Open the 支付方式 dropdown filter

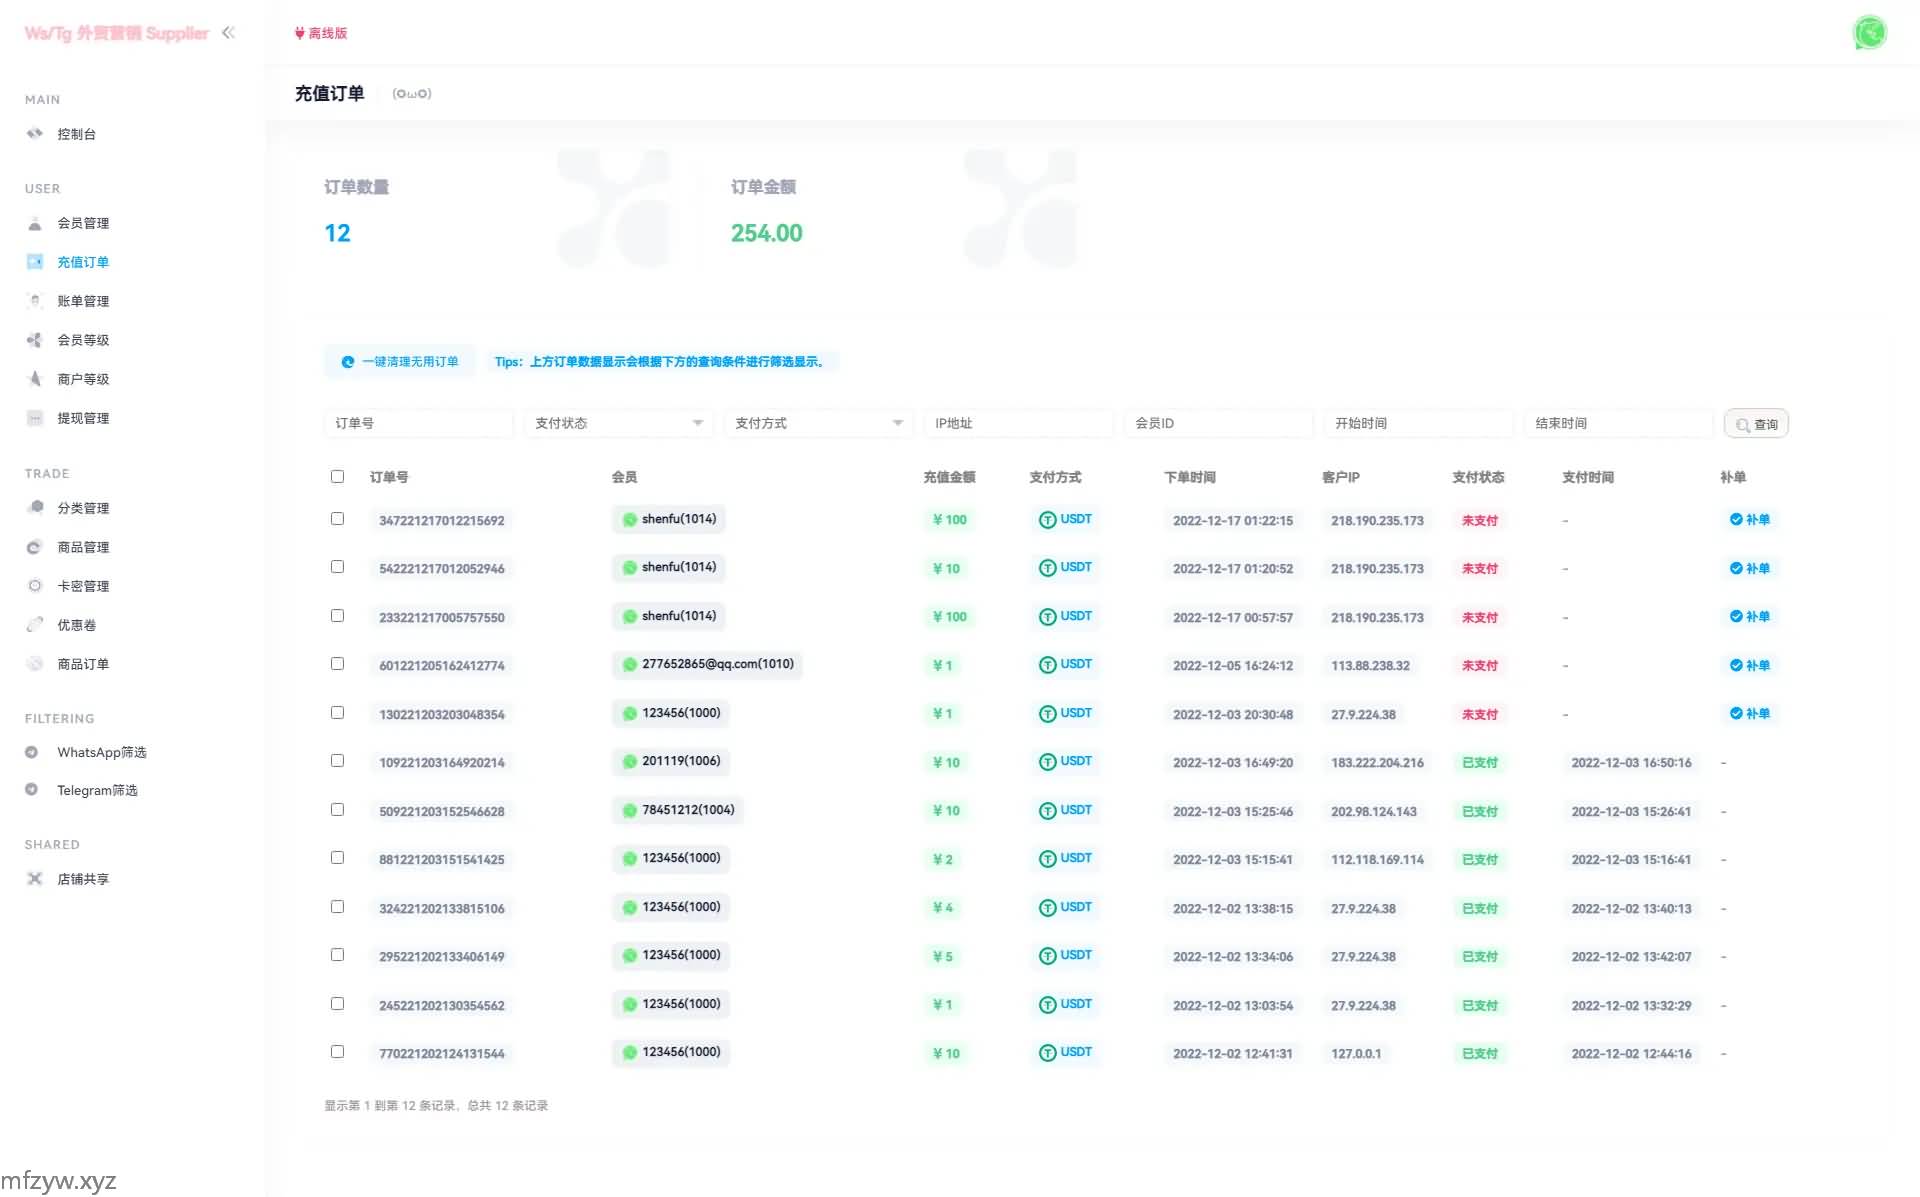pos(818,423)
